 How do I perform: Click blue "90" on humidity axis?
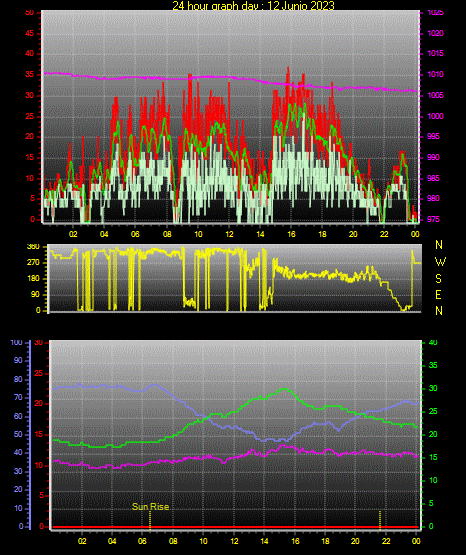(18, 360)
